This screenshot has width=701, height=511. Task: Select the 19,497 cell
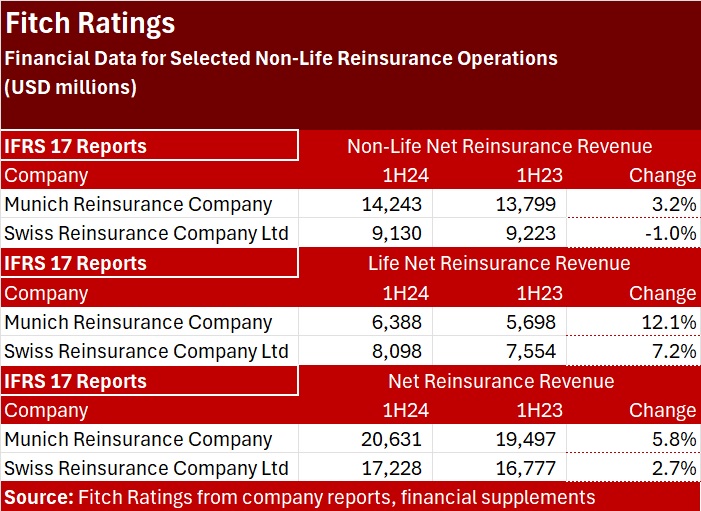pyautogui.click(x=530, y=439)
